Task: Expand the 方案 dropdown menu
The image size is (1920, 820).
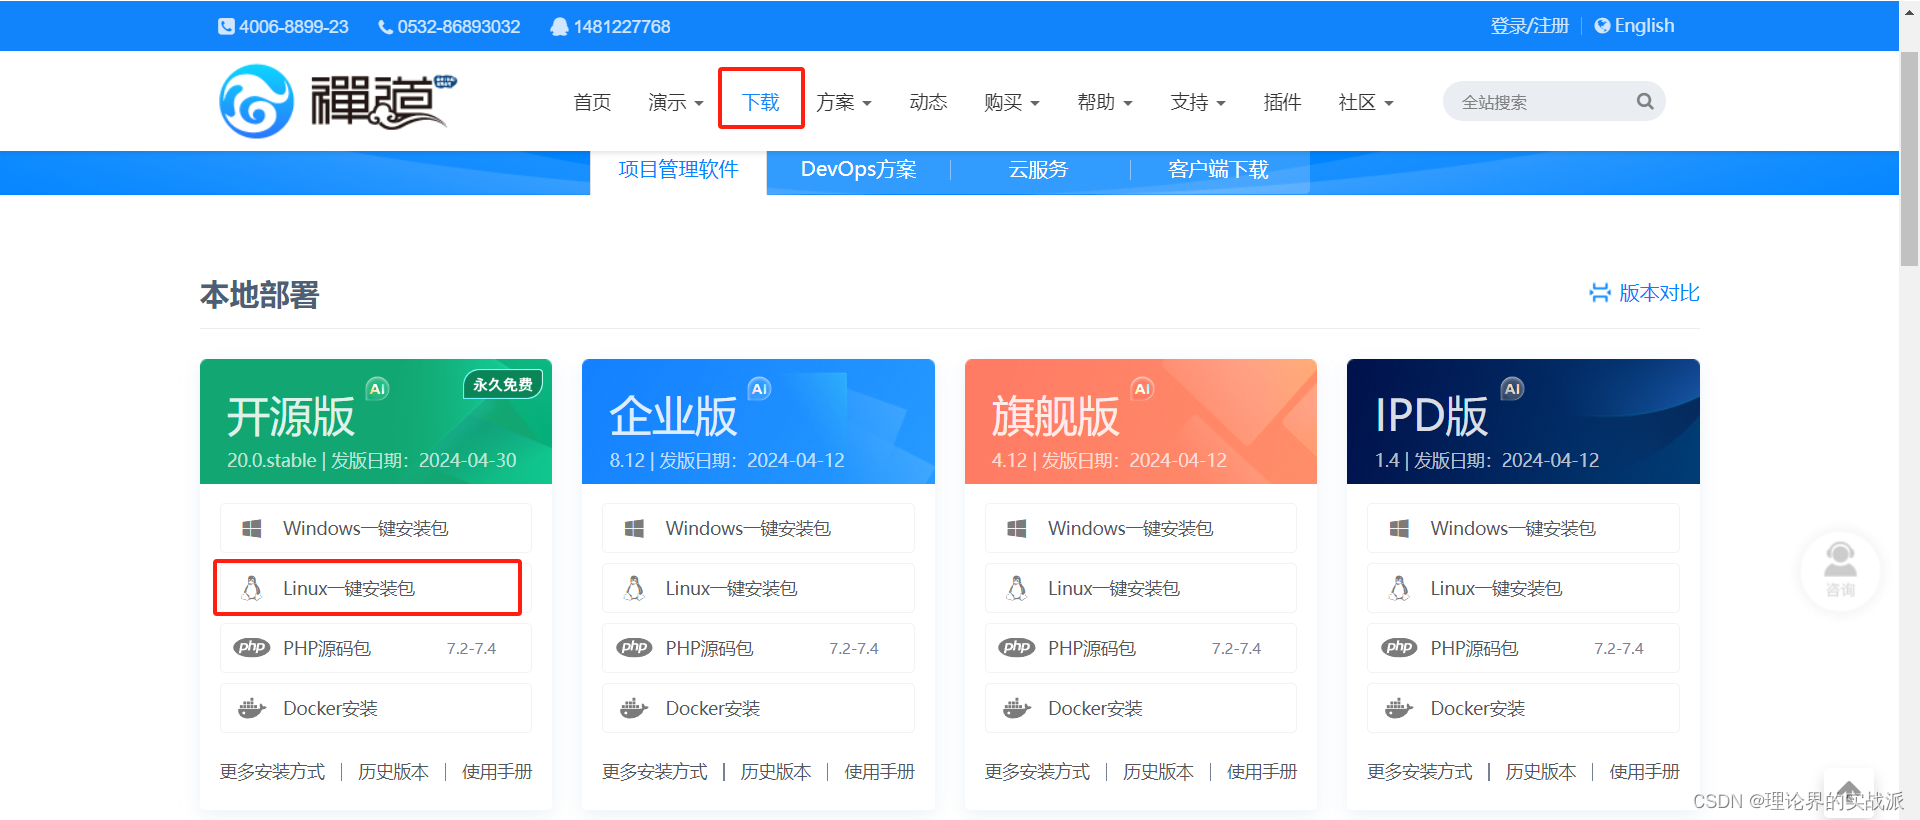Action: [843, 102]
